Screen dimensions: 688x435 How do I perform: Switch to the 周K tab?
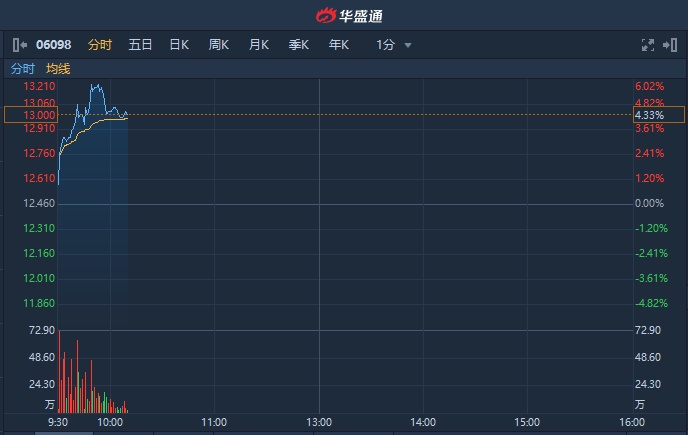click(x=219, y=45)
